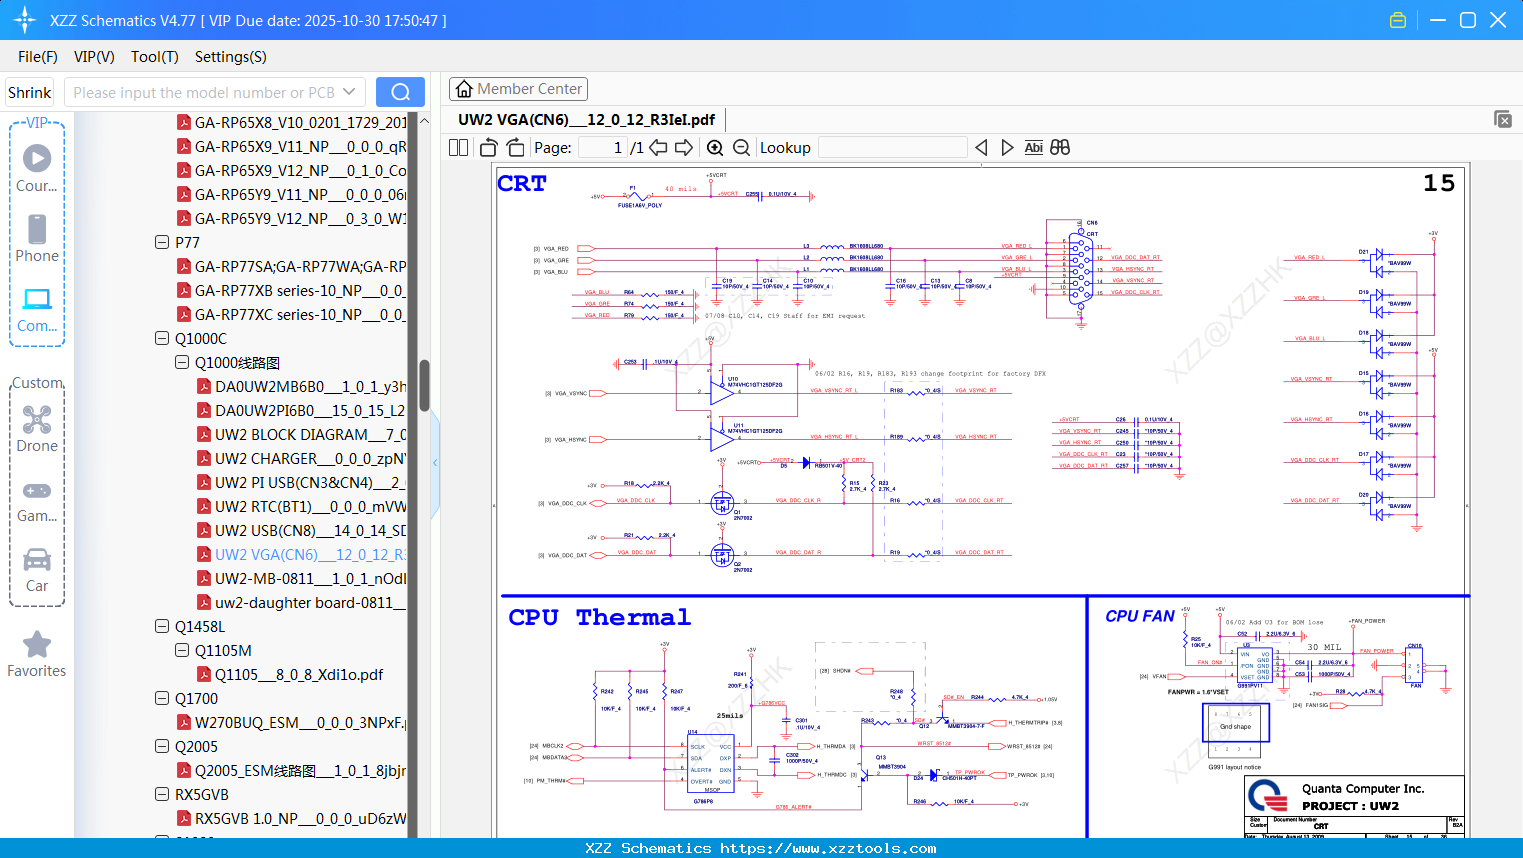Click the Lookup text field
Screen dimensions: 1523x858
pos(892,148)
